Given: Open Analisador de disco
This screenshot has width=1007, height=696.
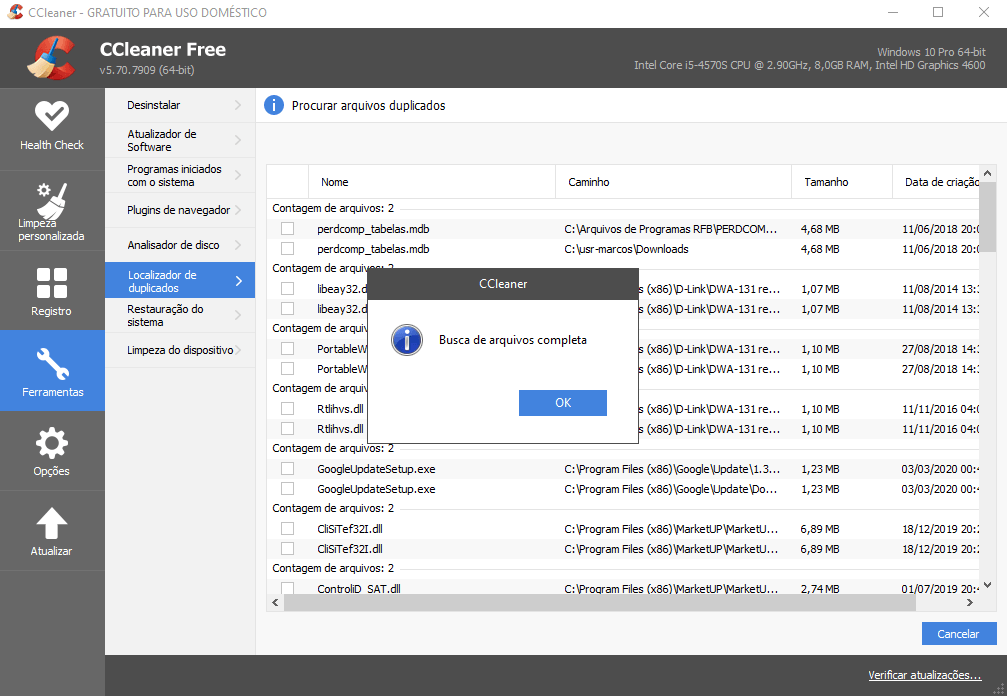Looking at the screenshot, I should [180, 245].
